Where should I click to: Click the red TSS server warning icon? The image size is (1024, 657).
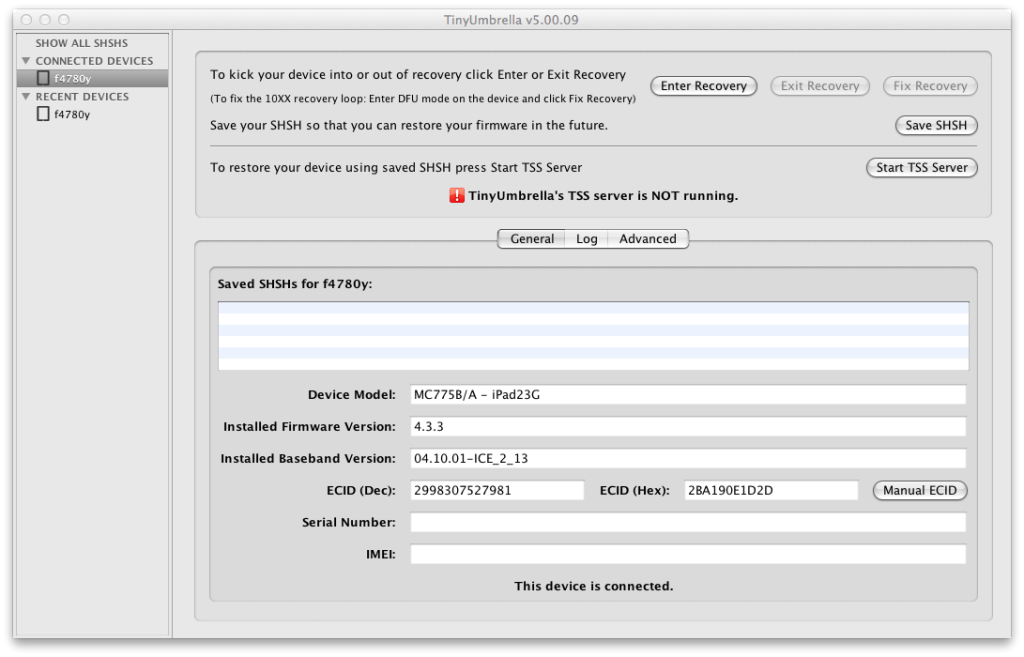tap(456, 195)
